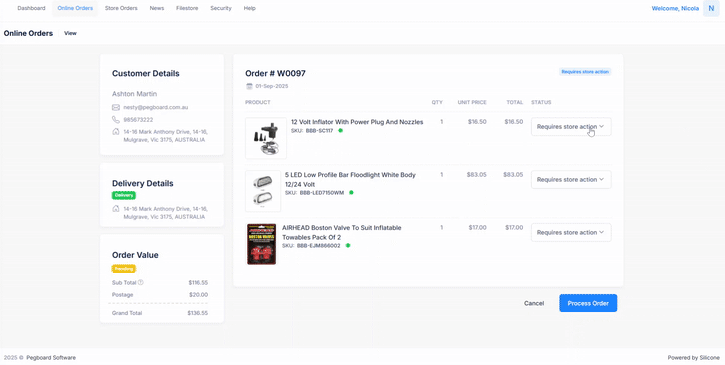Open the Store Orders menu item
725x365 pixels.
pyautogui.click(x=121, y=8)
